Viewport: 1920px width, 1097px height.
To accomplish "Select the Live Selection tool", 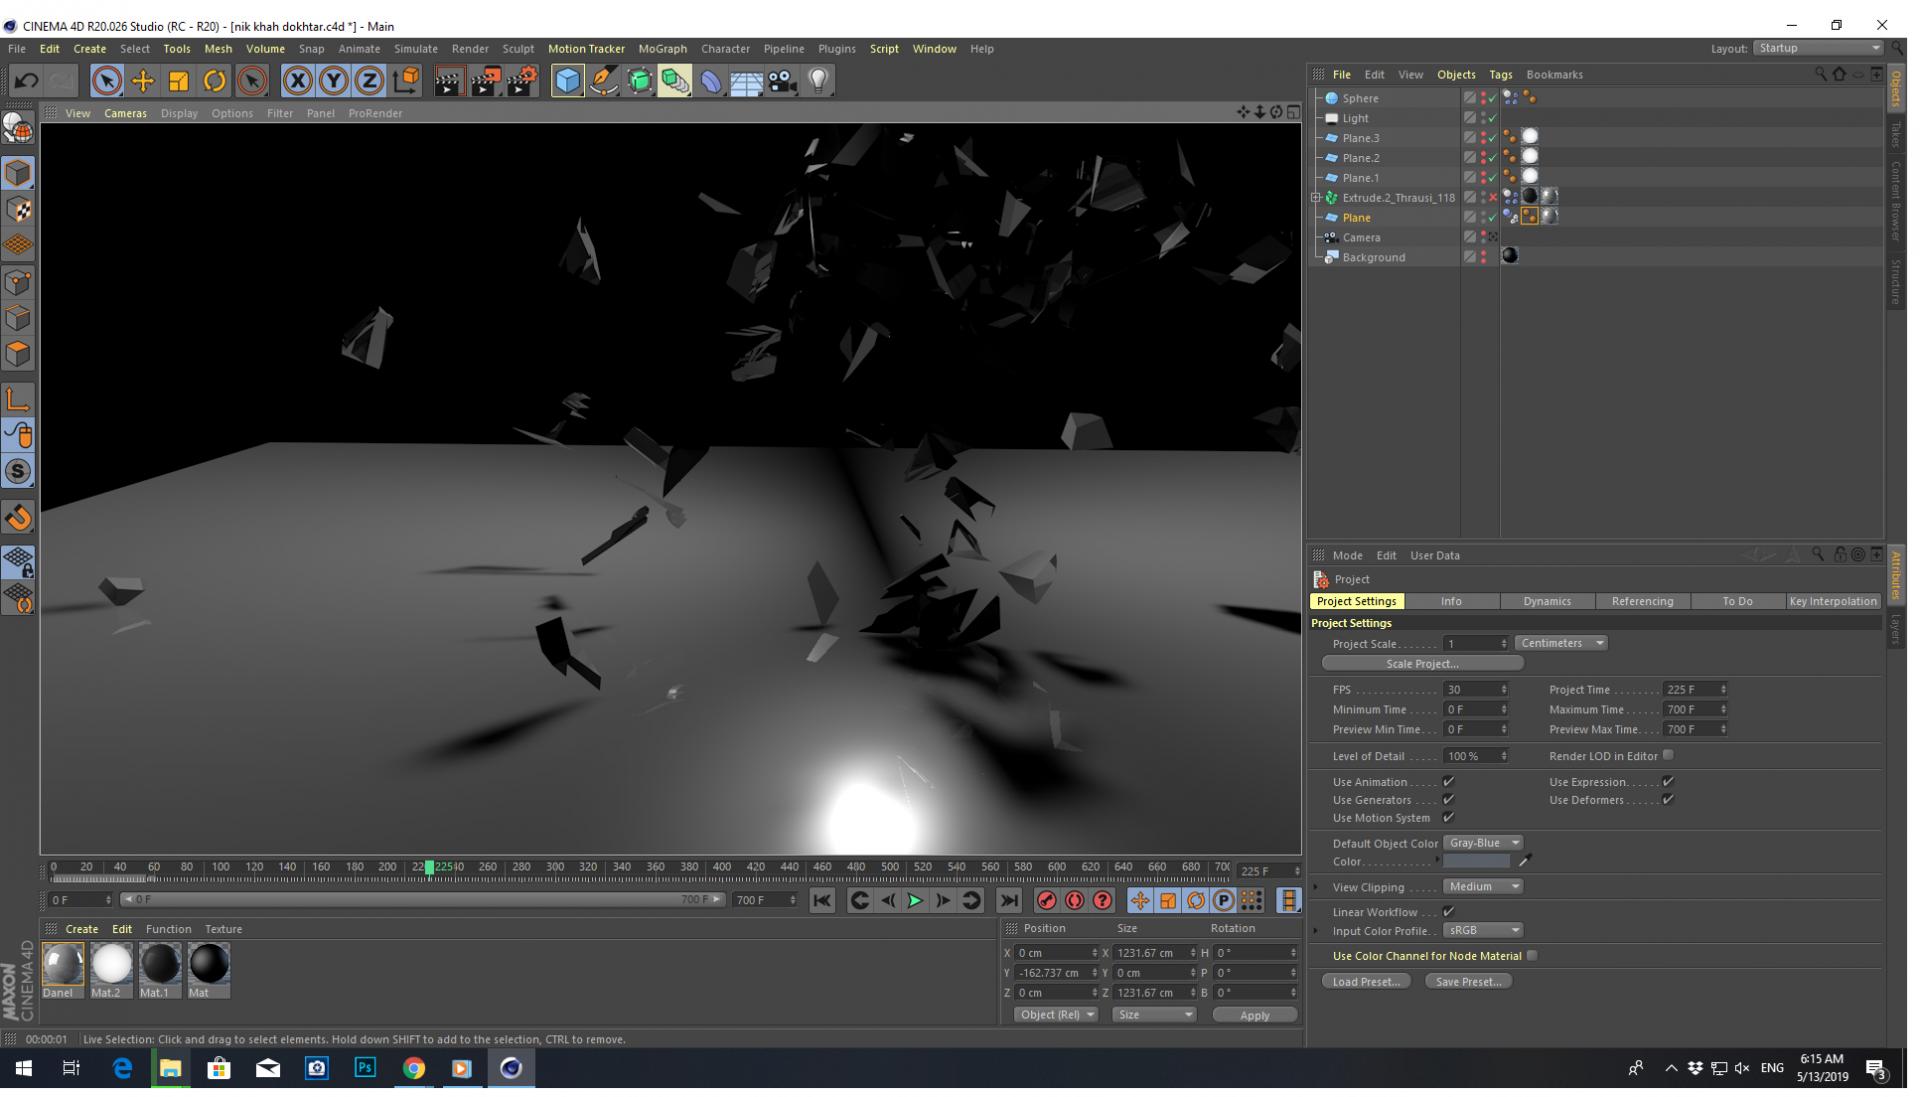I will 105,80.
